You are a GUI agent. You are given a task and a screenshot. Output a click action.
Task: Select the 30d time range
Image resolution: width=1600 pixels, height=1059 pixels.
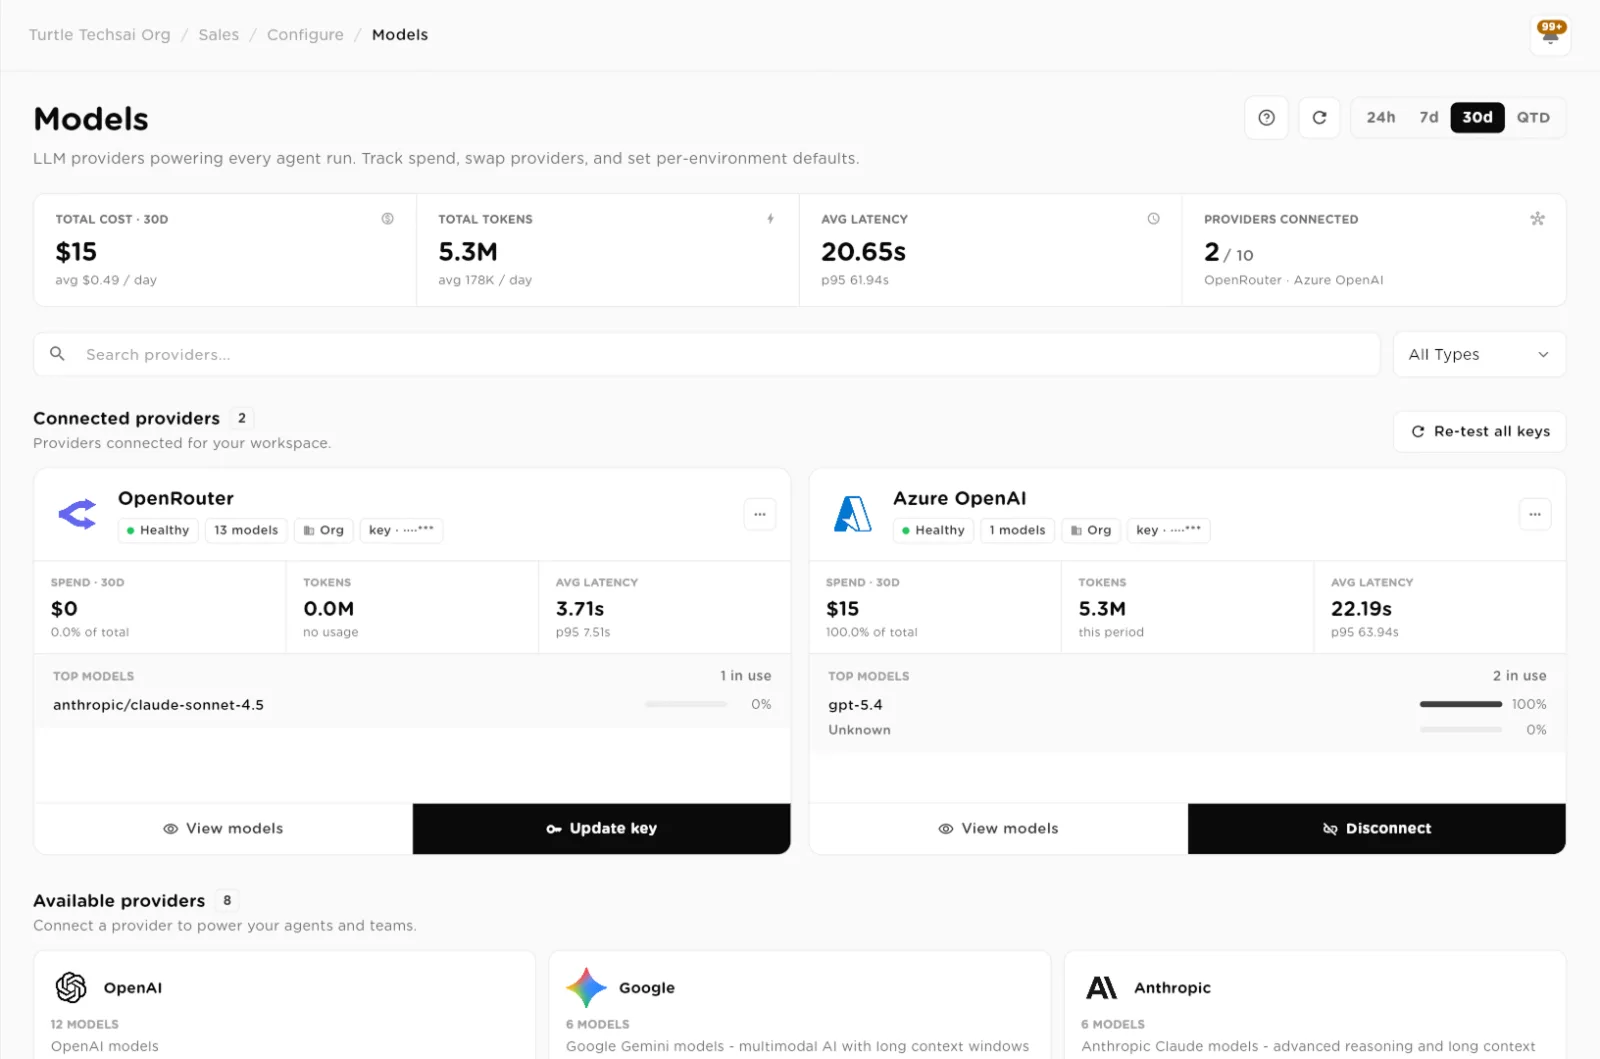pyautogui.click(x=1477, y=118)
